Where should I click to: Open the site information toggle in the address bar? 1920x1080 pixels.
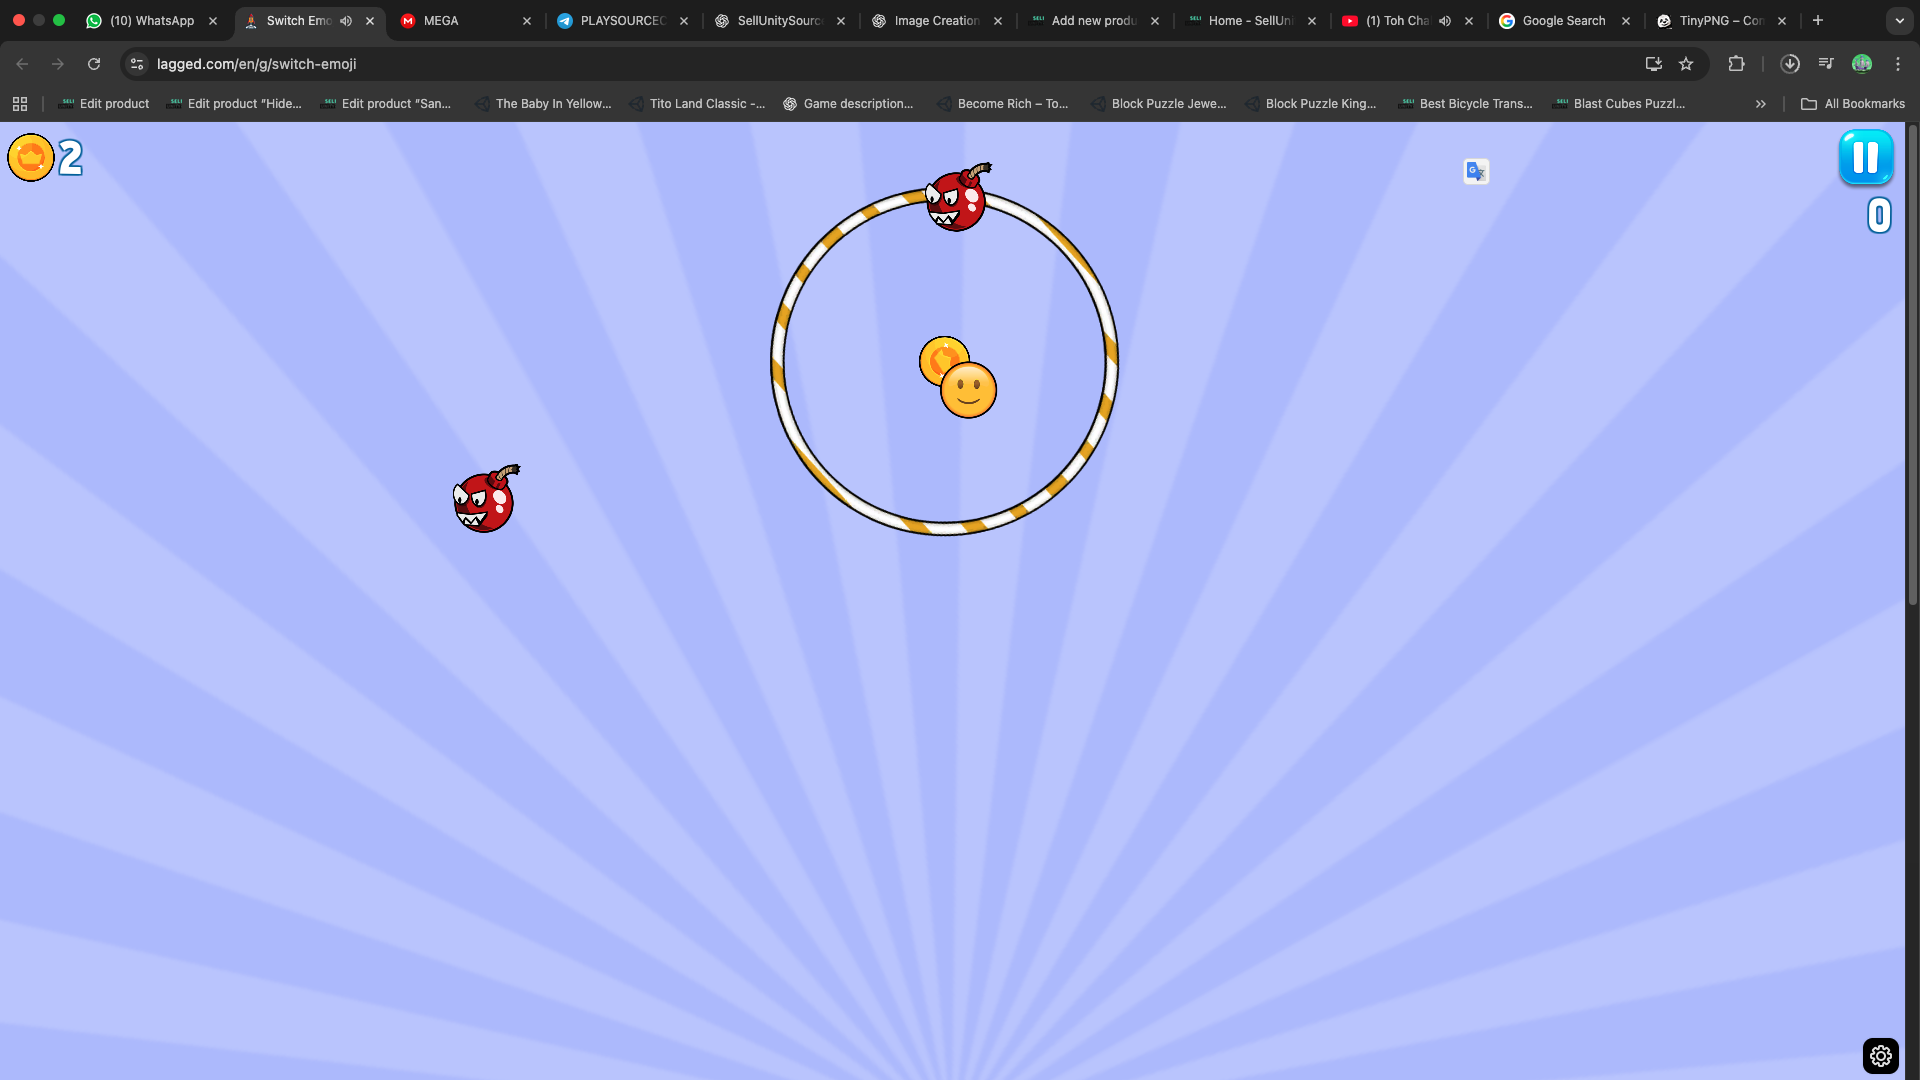[137, 64]
